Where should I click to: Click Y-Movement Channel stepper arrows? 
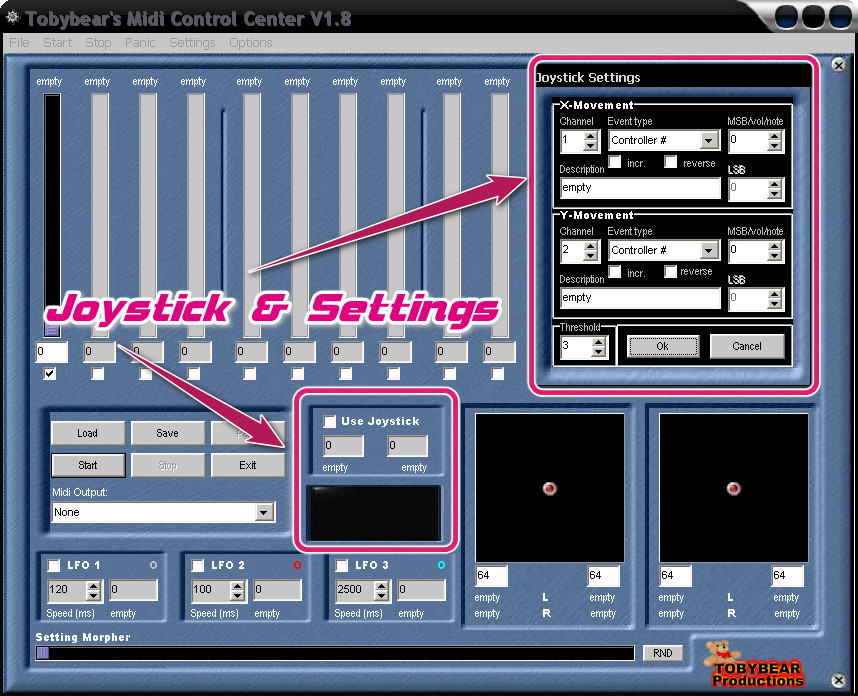tap(590, 251)
